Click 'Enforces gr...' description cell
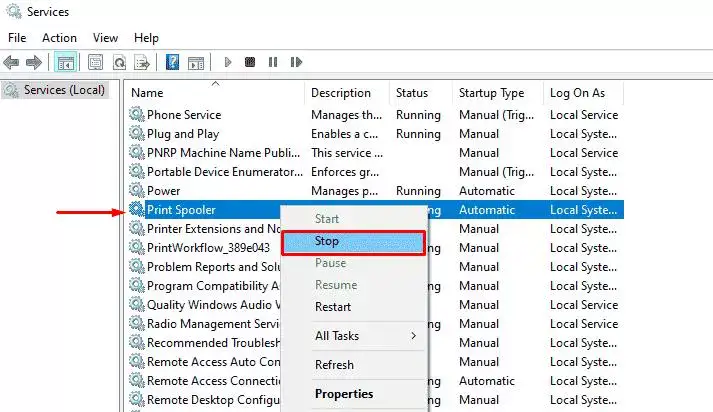This screenshot has height=412, width=713. [345, 172]
